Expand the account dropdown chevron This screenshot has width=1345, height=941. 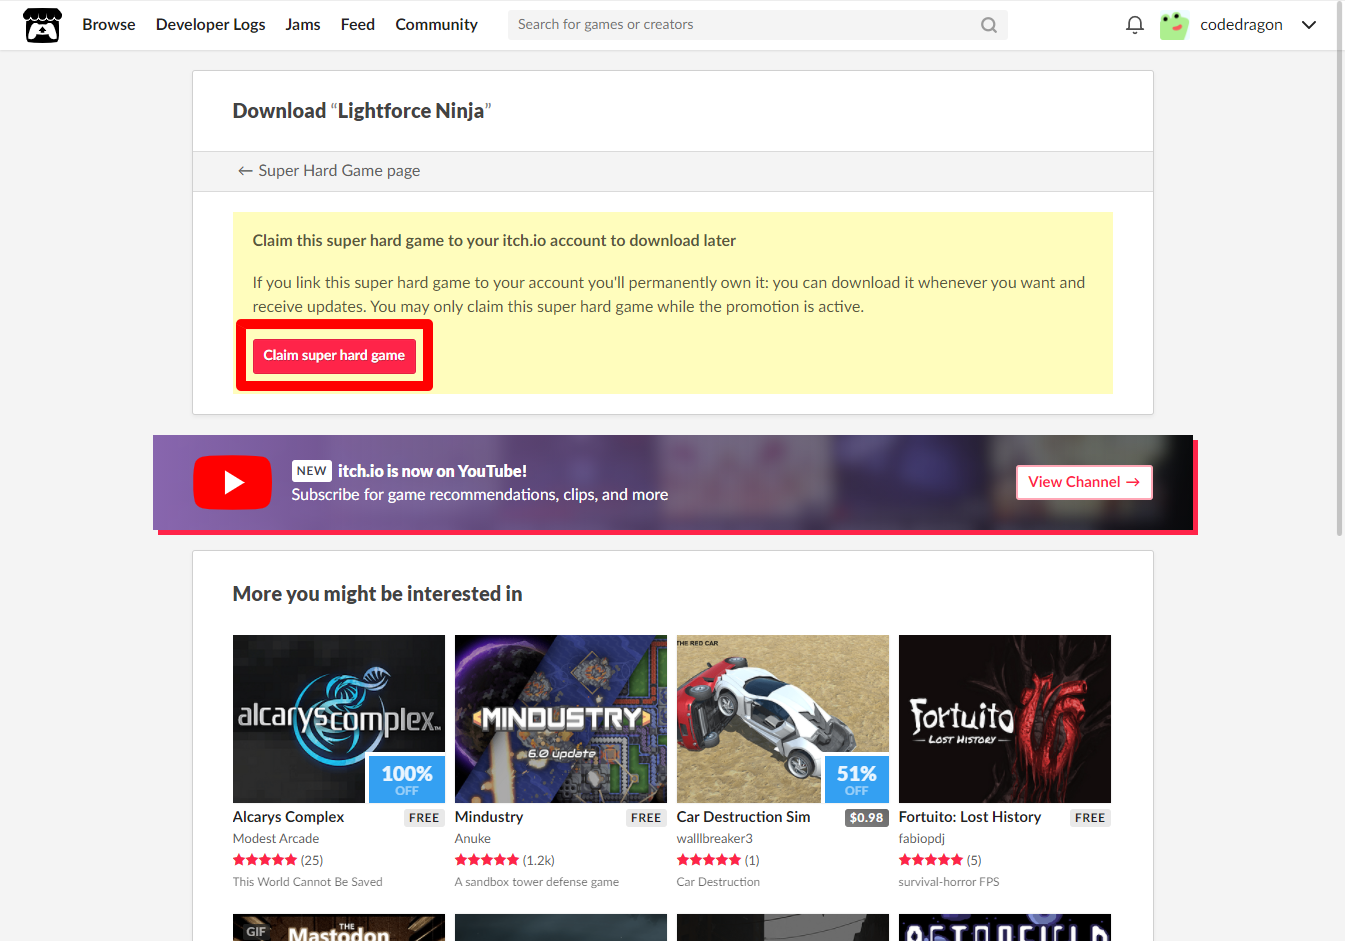(x=1308, y=25)
